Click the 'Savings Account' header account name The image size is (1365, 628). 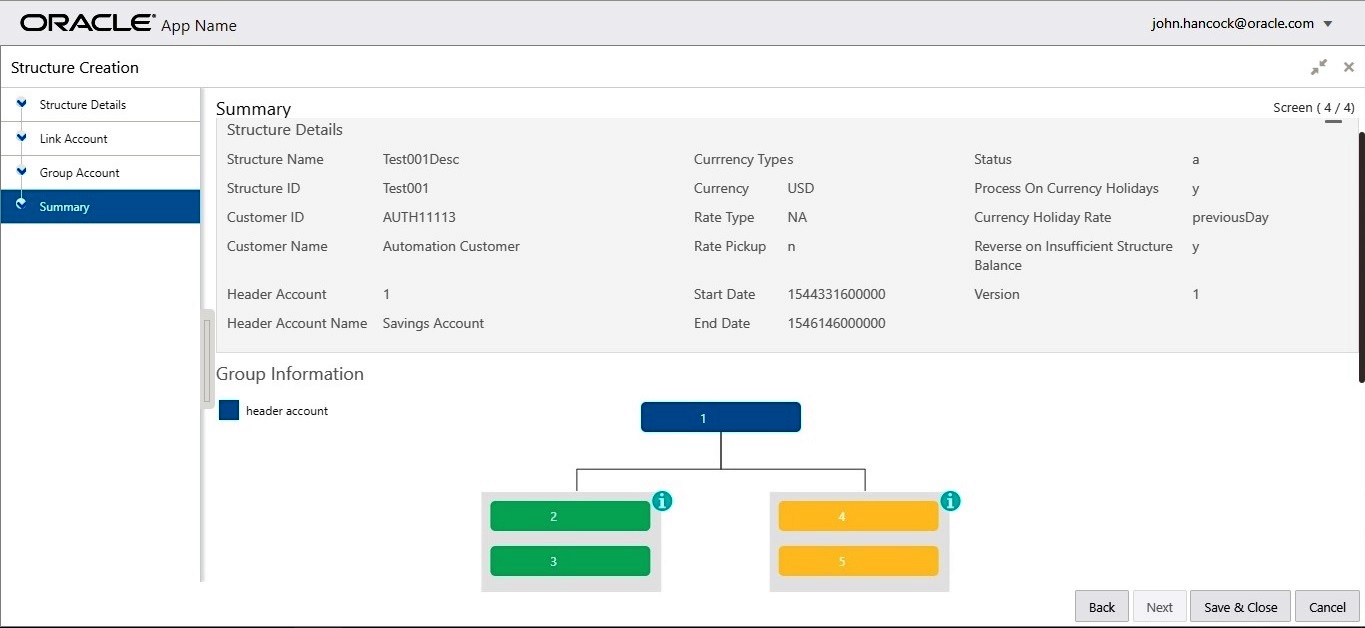433,323
